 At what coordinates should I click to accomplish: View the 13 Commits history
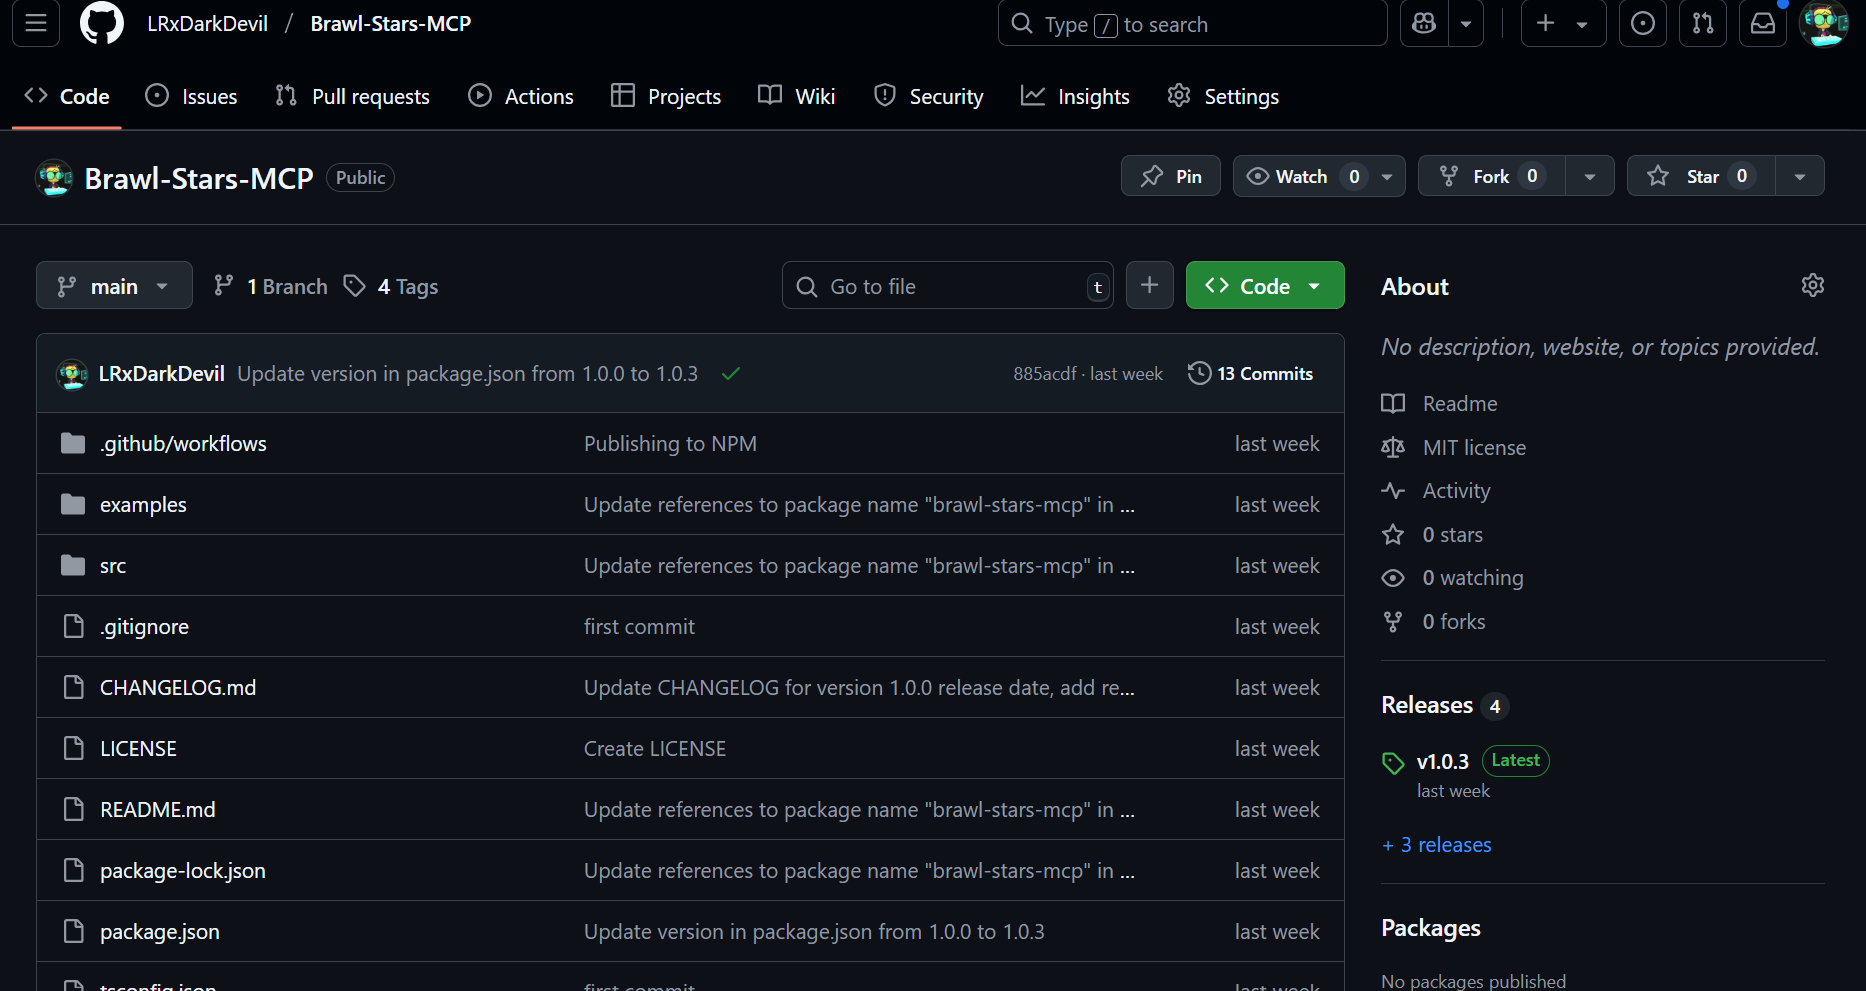(x=1251, y=373)
